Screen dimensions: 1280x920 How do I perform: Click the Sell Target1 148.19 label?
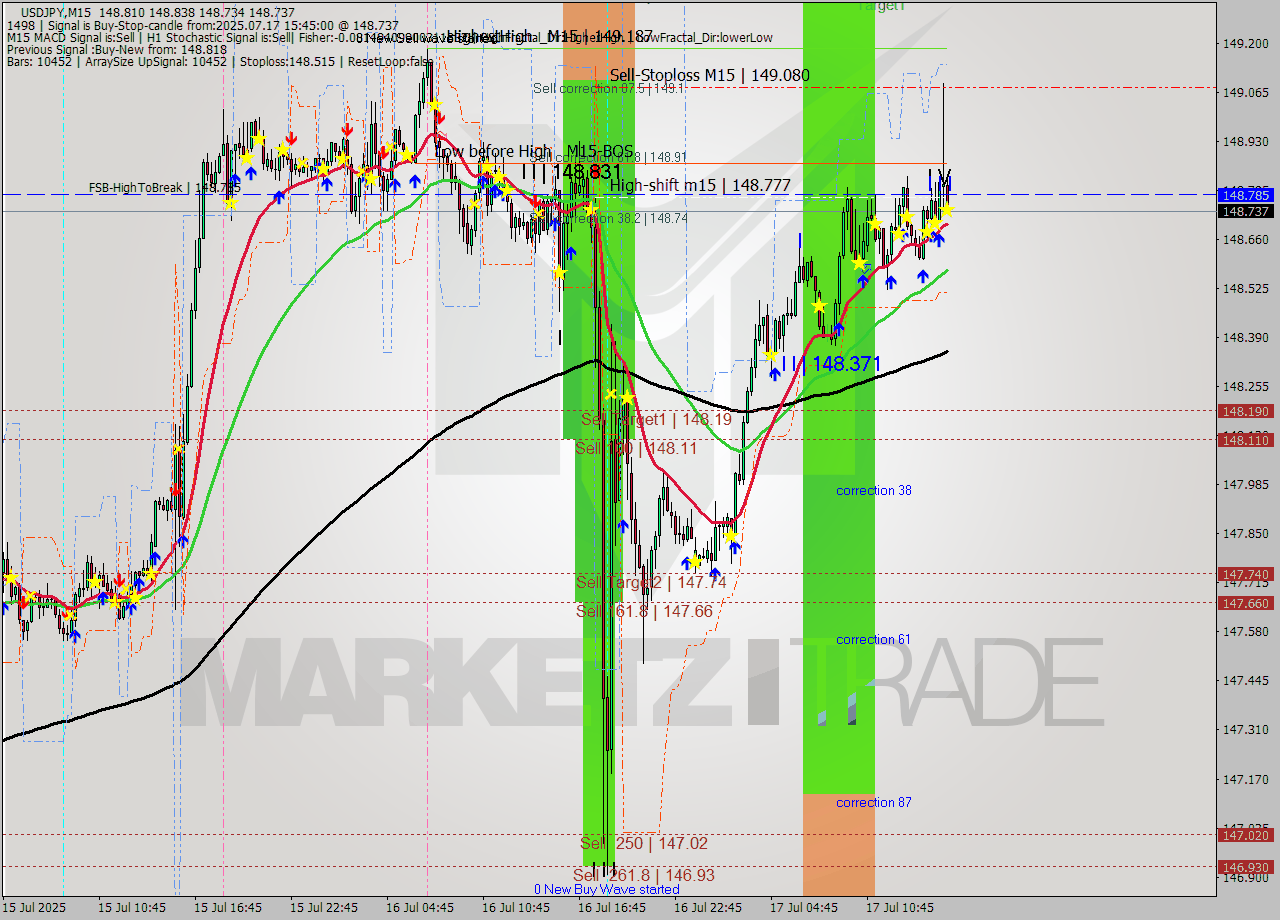coord(655,420)
